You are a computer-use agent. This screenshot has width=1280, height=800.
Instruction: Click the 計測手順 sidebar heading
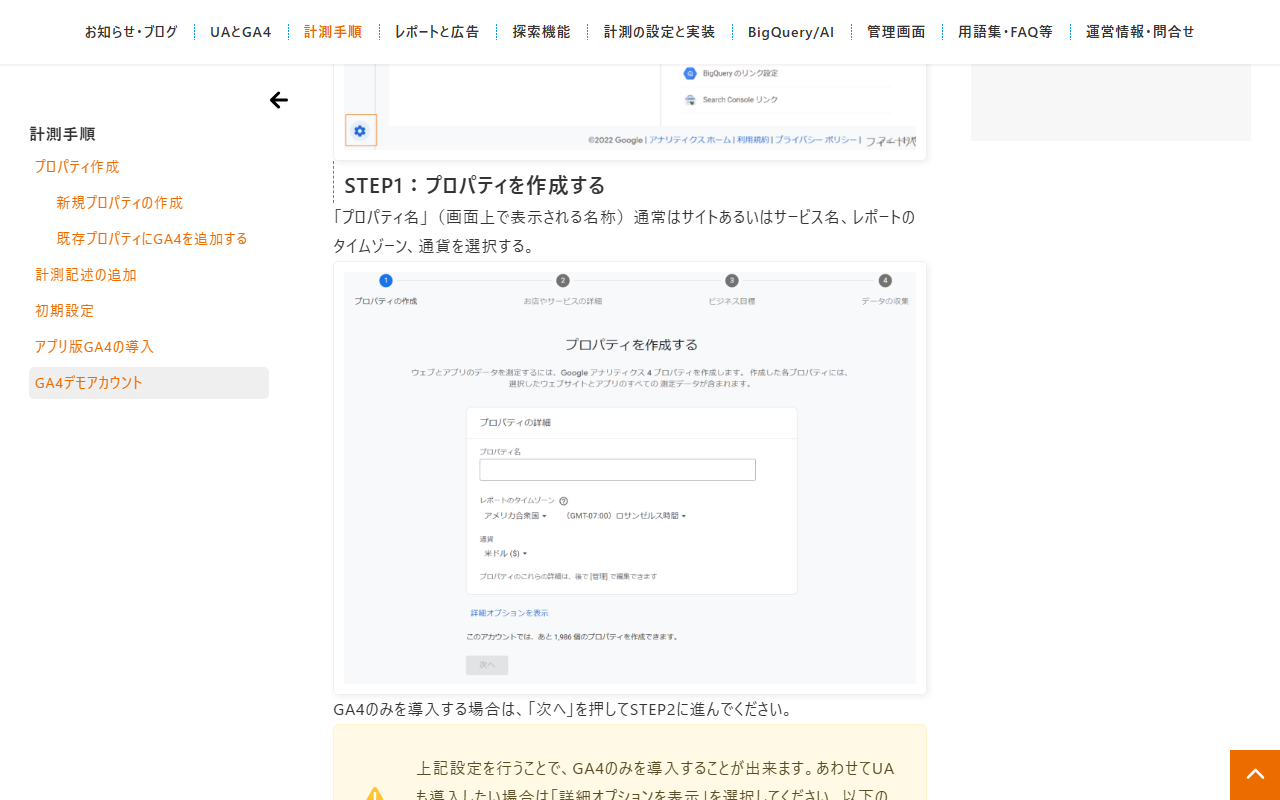[62, 134]
